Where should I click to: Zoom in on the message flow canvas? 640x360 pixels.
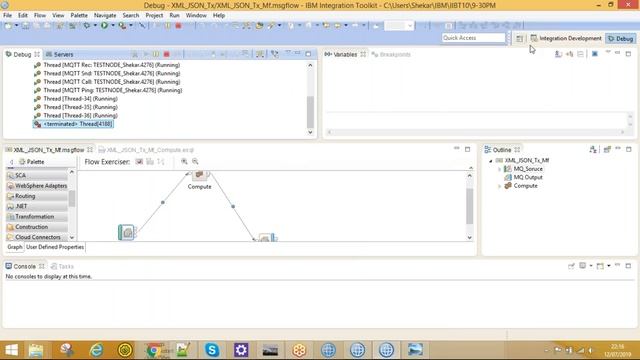184,162
